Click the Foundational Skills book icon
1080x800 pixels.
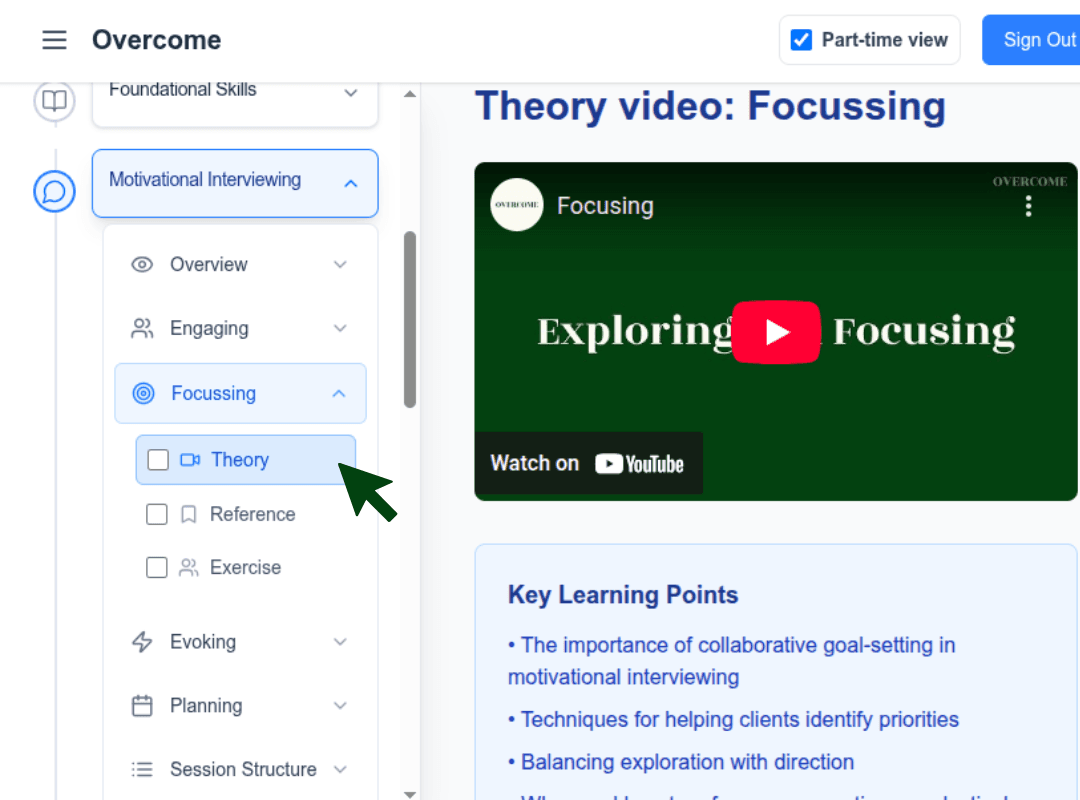(x=54, y=101)
